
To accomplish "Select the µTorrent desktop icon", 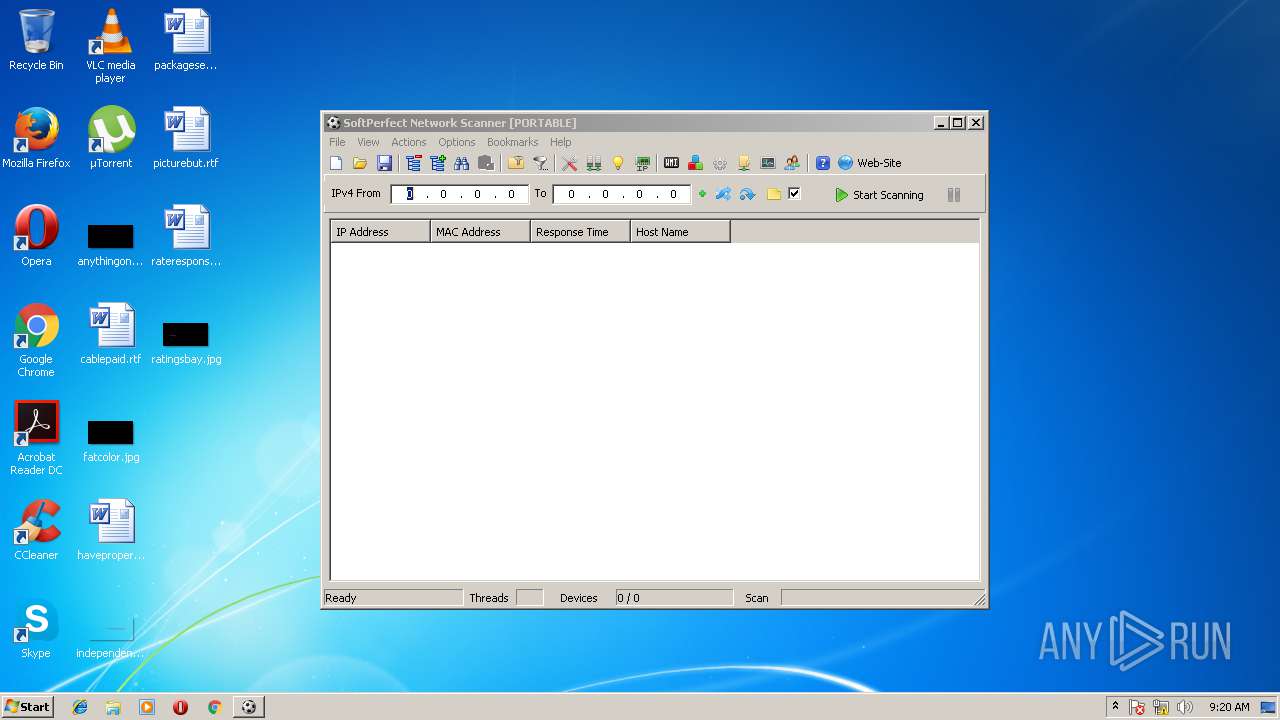I will tap(111, 138).
